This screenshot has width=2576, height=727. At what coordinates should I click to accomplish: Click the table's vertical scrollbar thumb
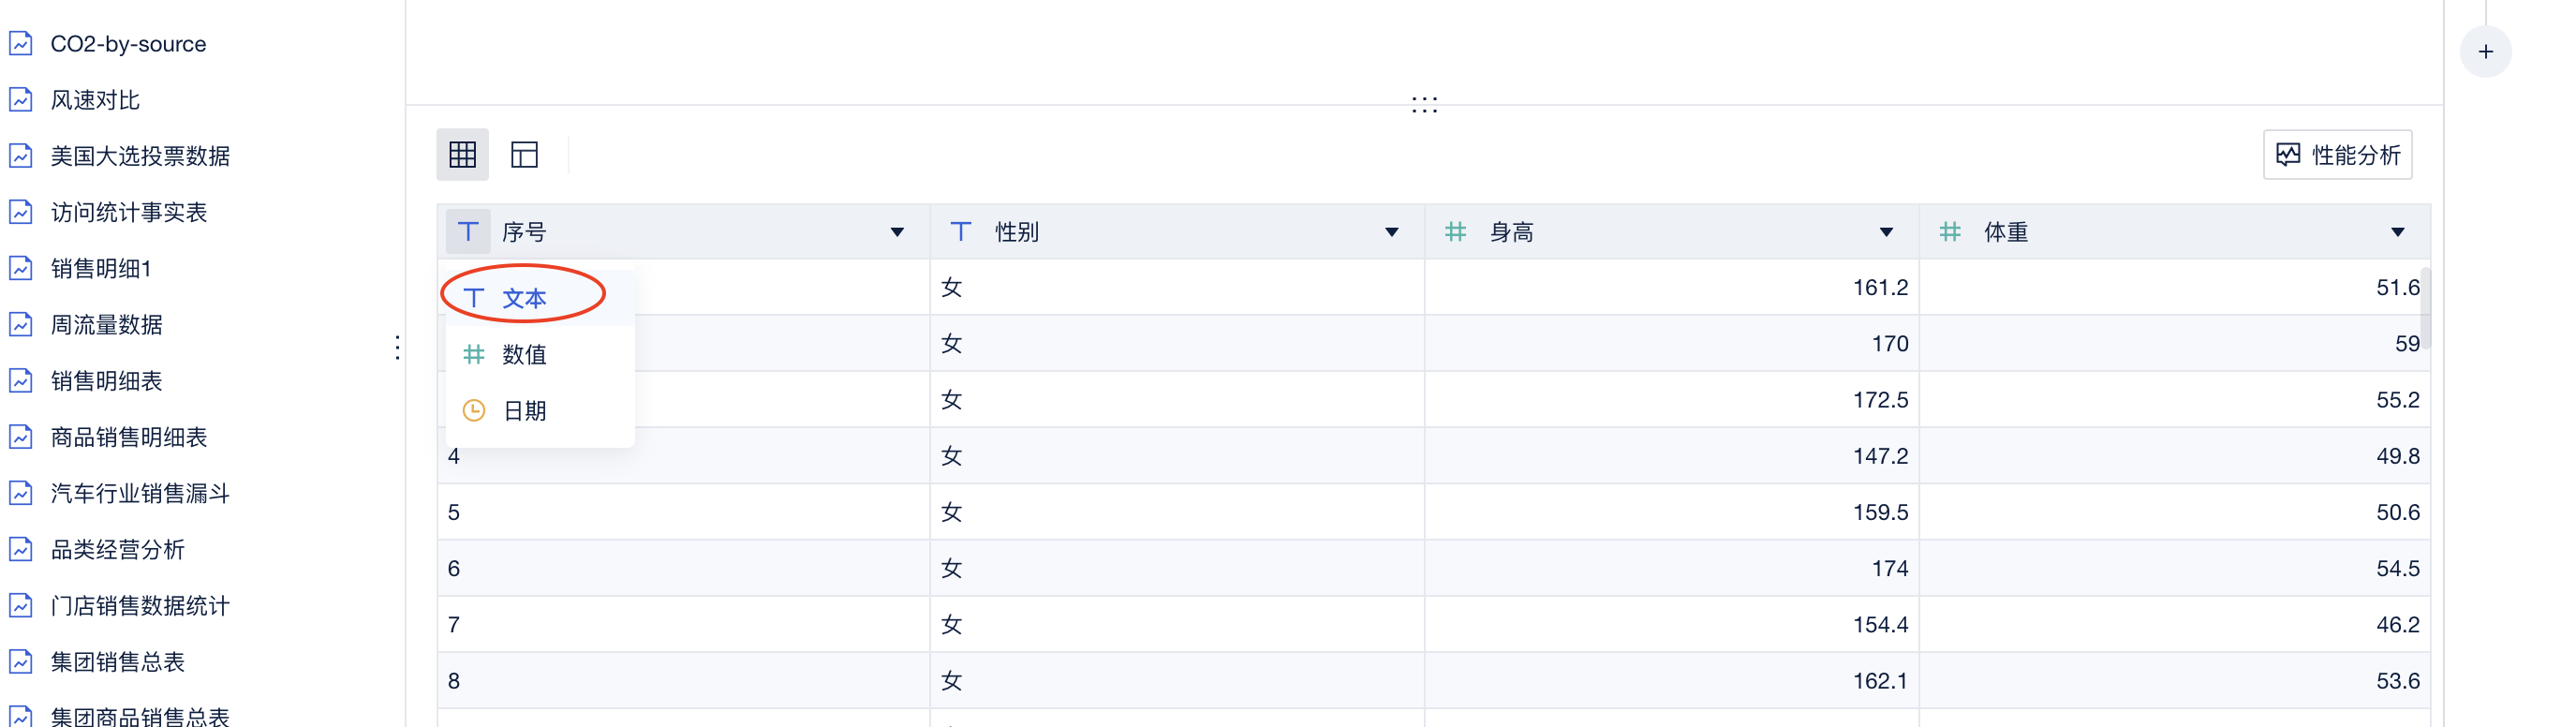[2425, 308]
